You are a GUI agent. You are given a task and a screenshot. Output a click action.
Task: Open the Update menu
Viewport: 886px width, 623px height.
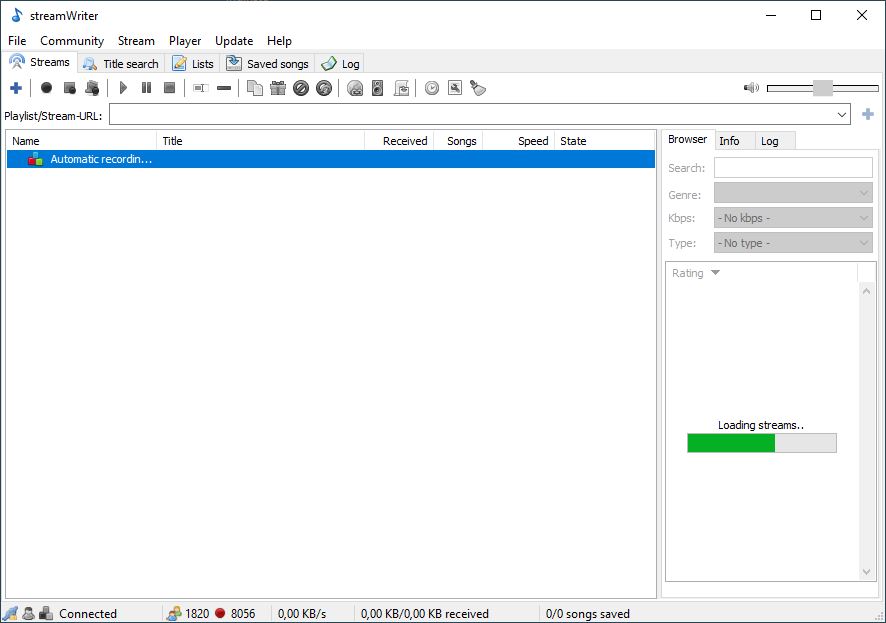pos(234,41)
